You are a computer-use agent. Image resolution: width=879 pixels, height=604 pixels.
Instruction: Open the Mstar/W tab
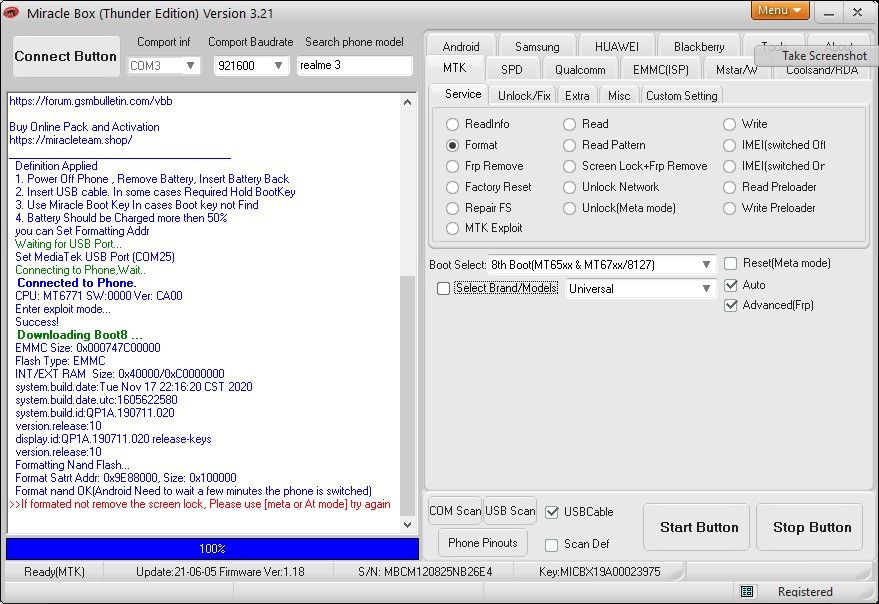tap(737, 70)
